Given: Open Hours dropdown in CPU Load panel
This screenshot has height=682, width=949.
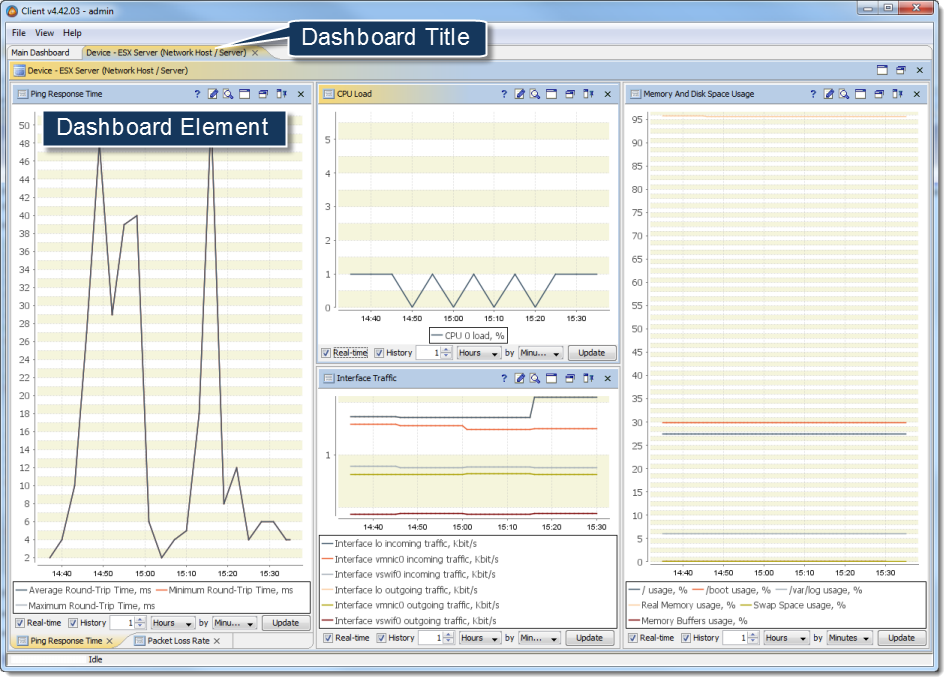Looking at the screenshot, I should [x=480, y=353].
